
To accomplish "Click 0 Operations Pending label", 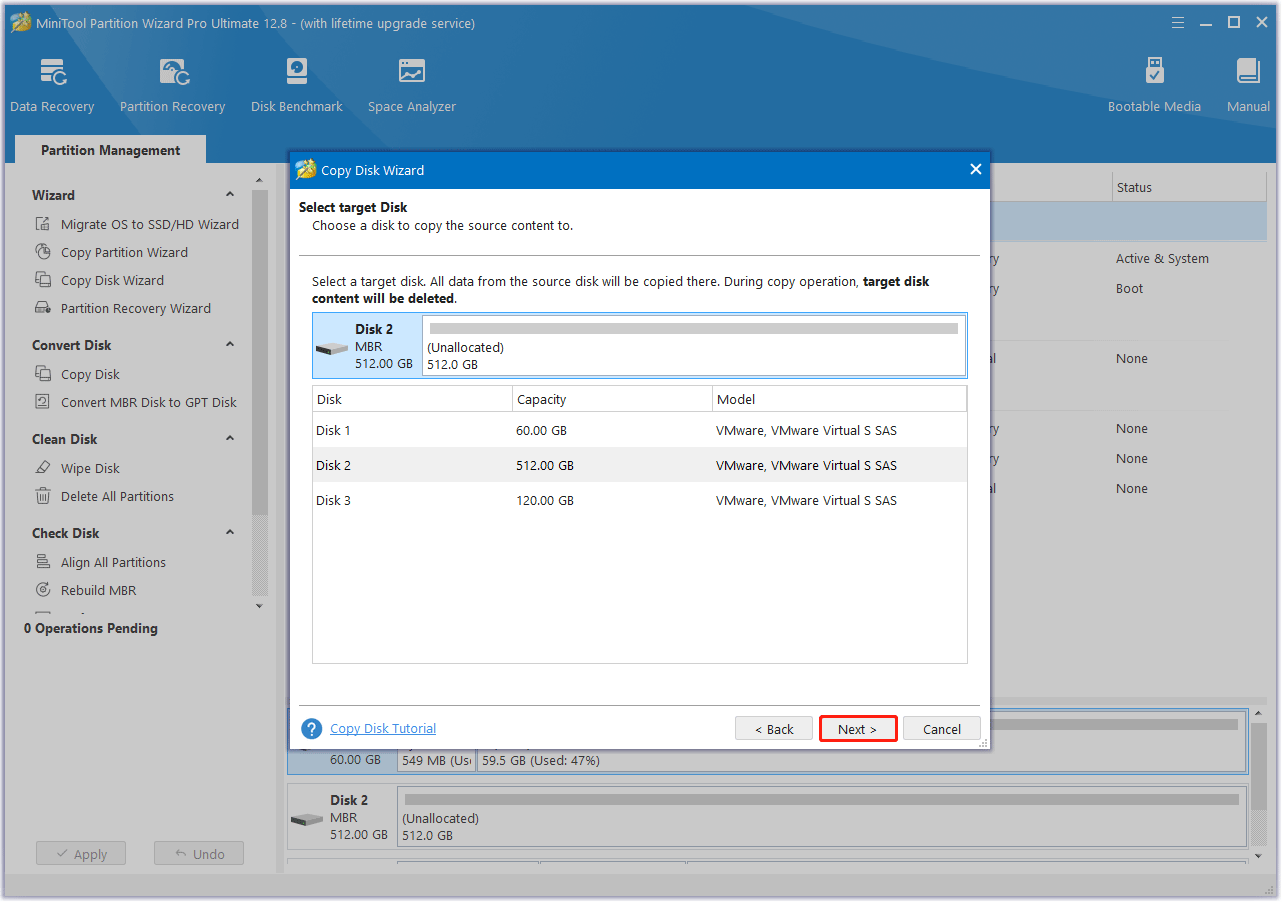I will click(91, 628).
